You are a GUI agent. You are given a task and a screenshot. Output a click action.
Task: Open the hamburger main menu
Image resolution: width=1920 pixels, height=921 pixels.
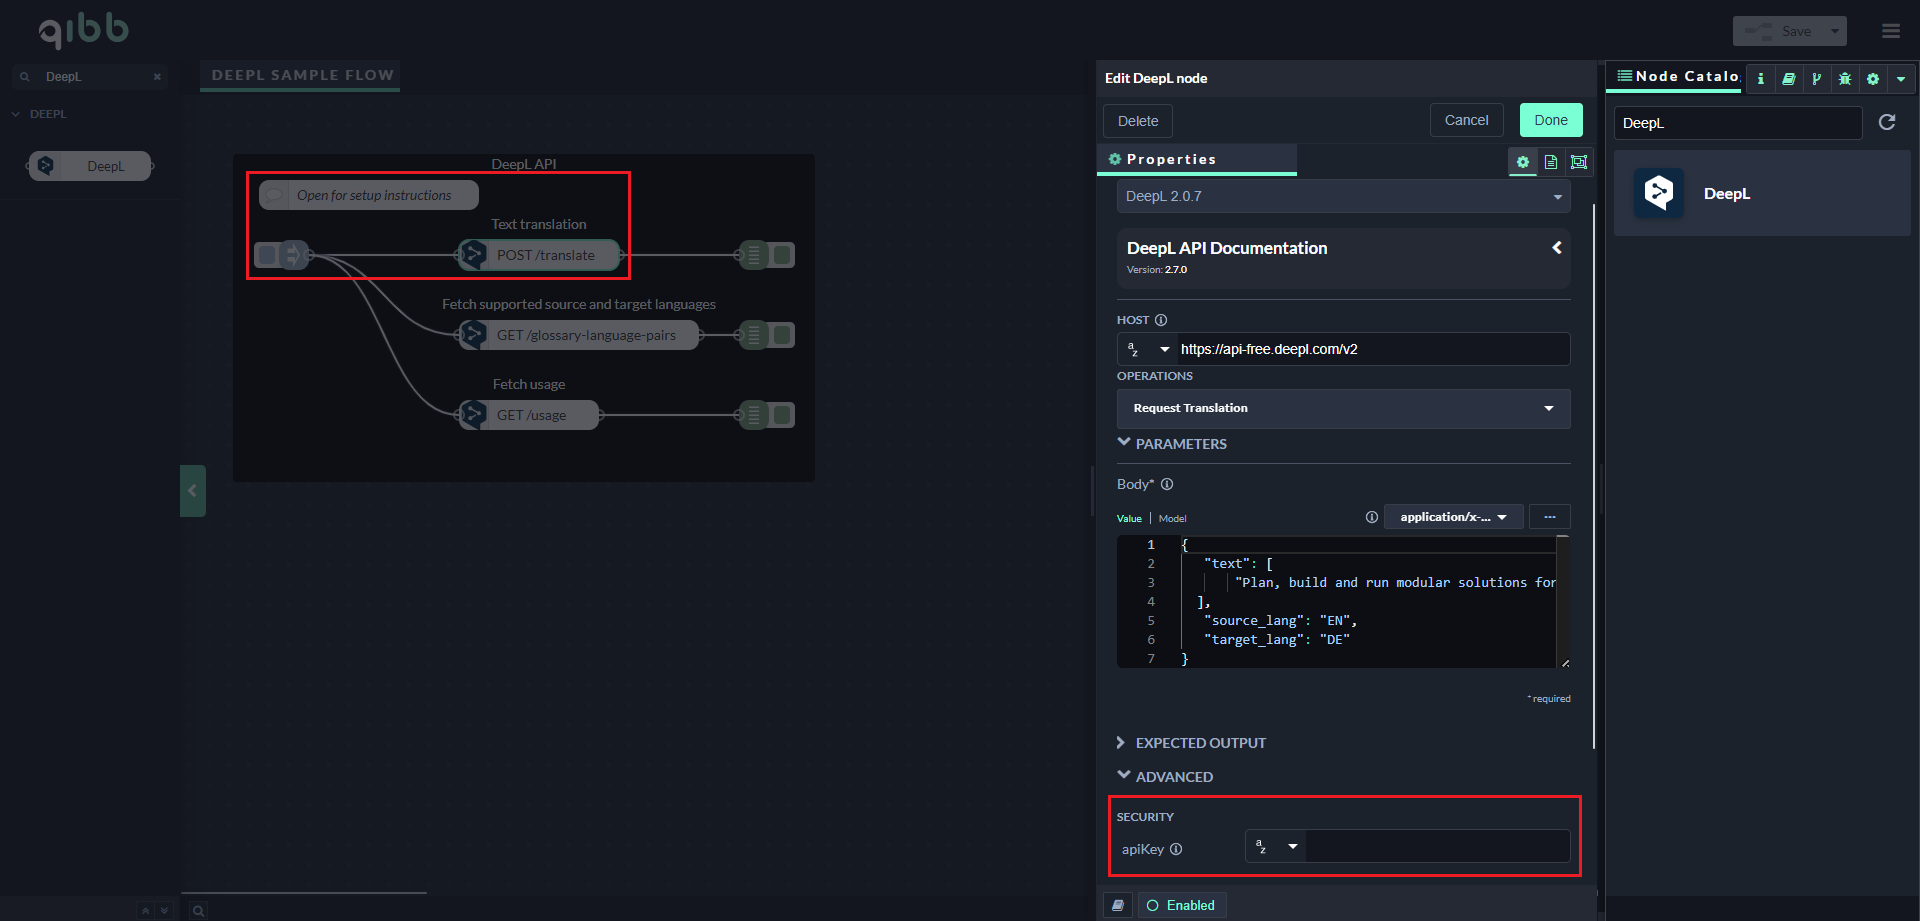[1890, 31]
